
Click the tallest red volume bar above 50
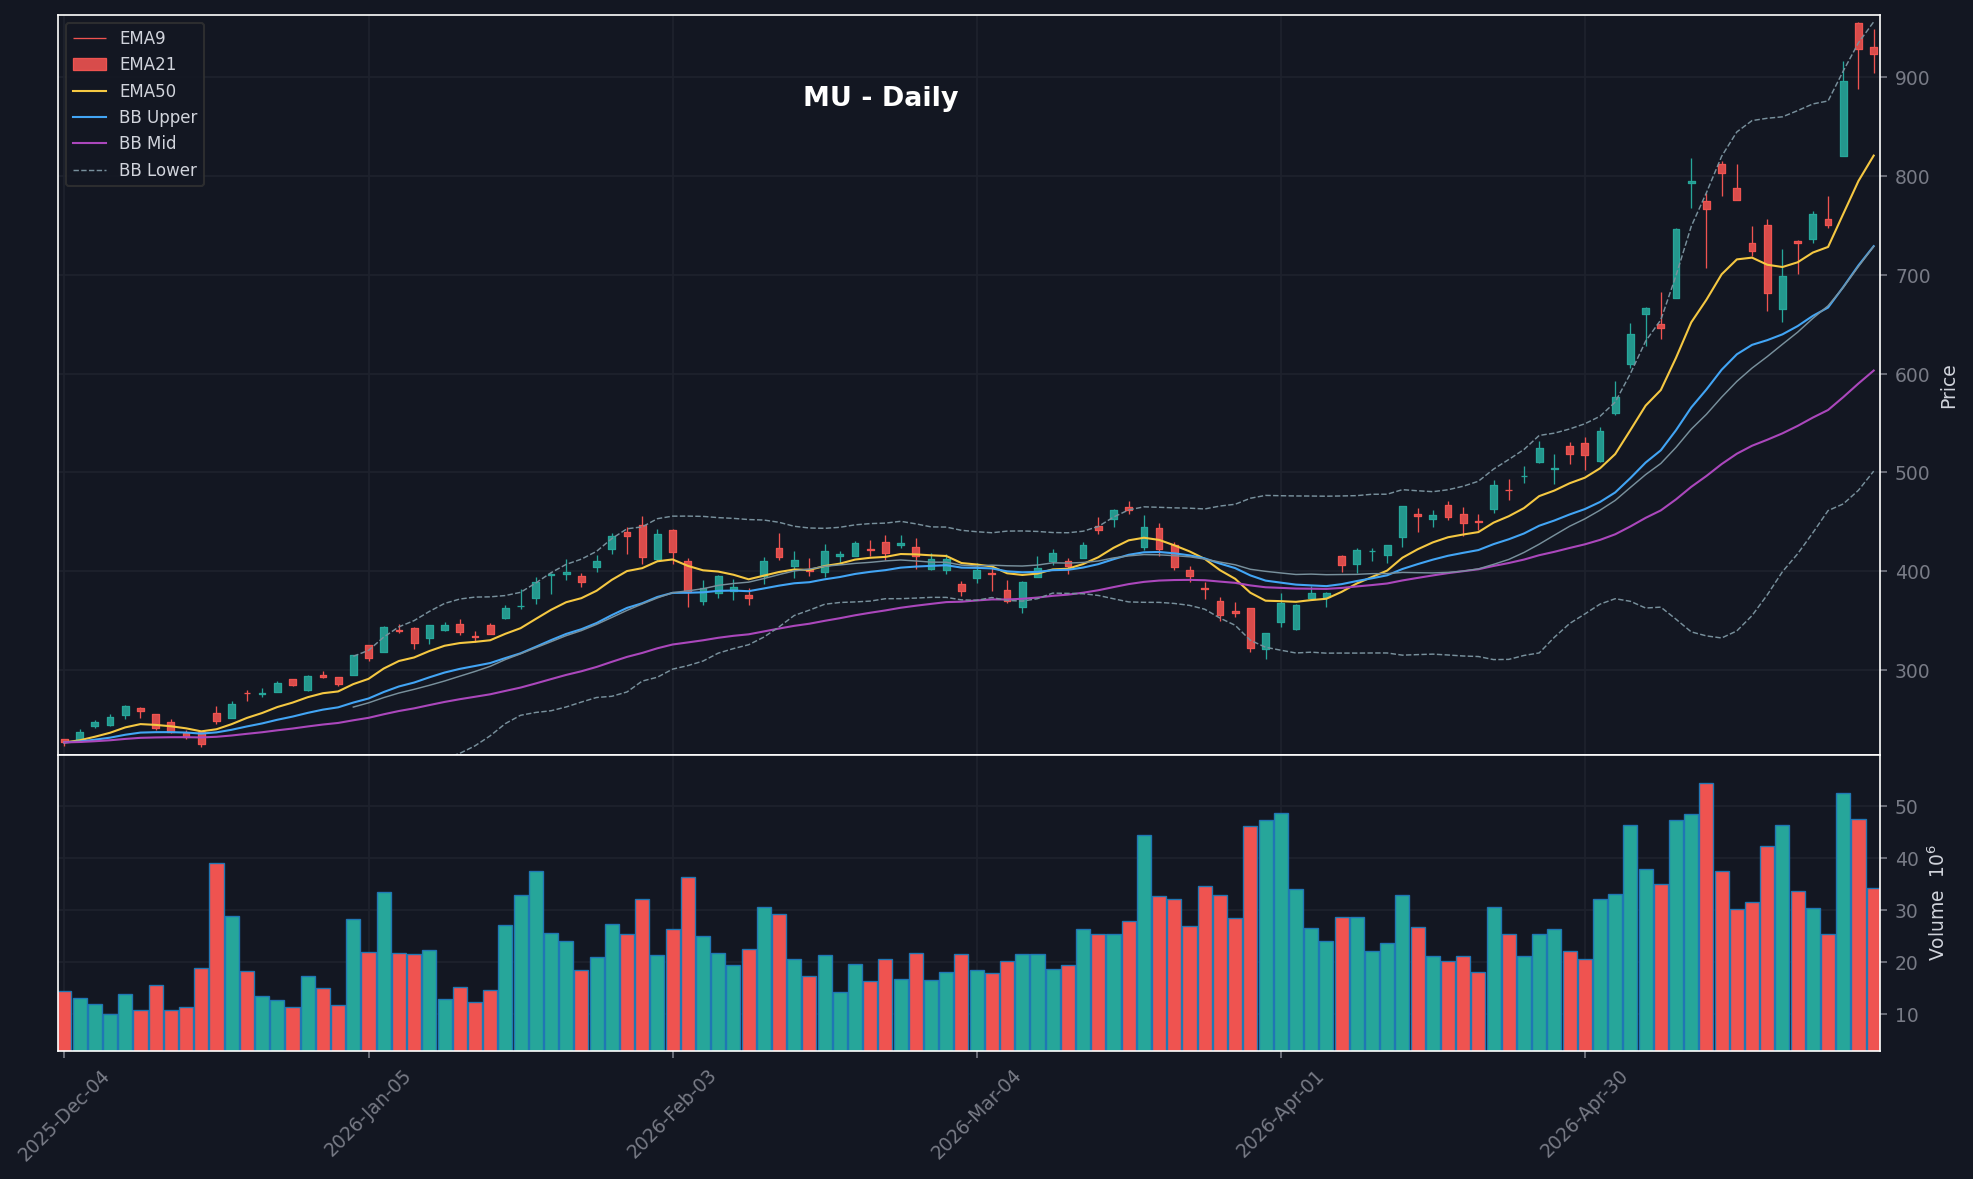[1706, 916]
